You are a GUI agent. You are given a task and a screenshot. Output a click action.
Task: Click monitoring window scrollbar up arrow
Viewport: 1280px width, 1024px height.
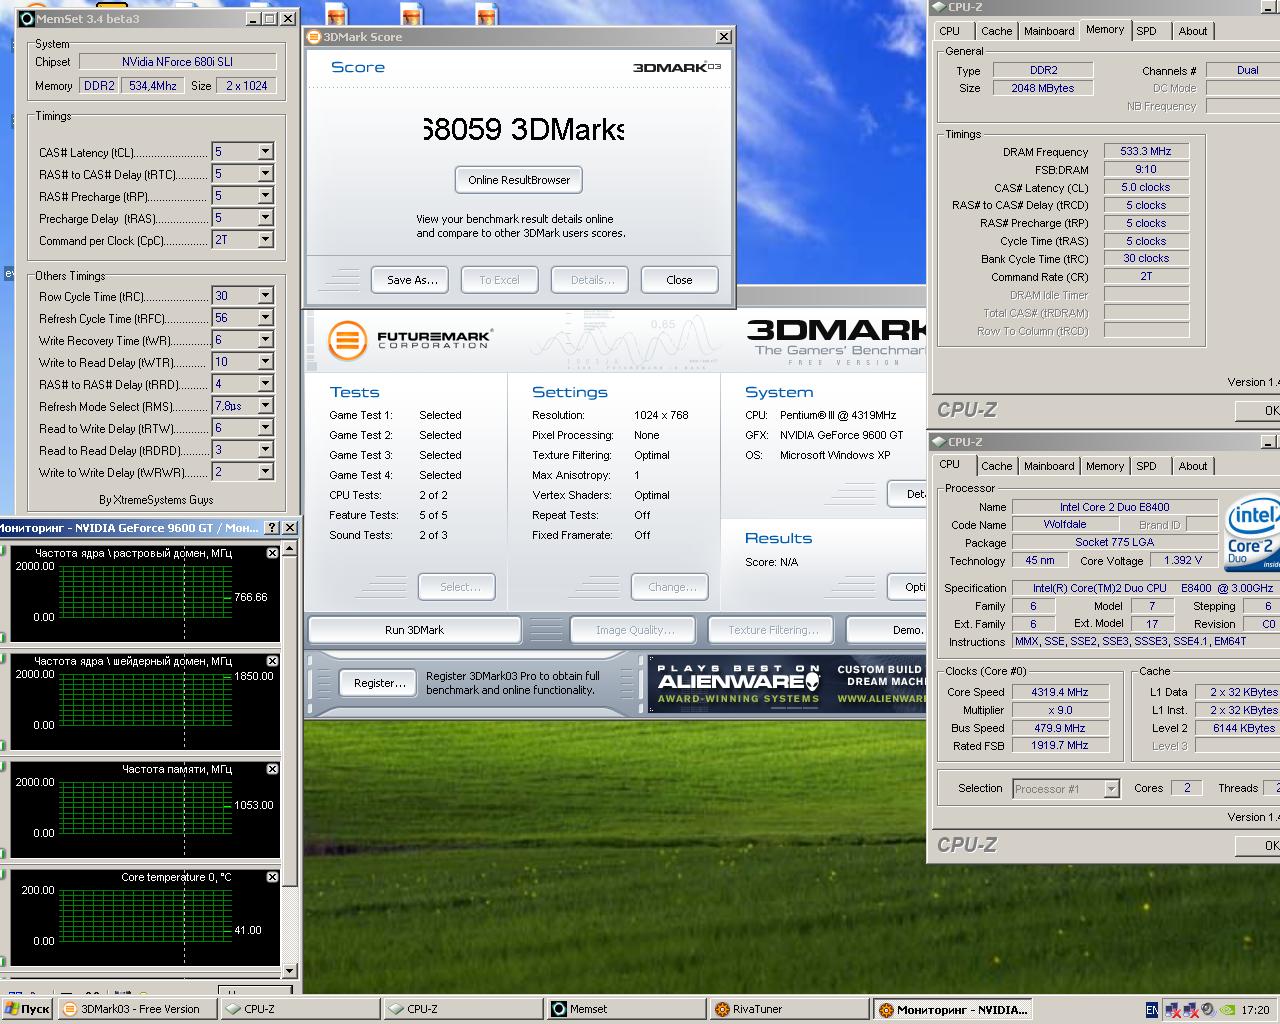(290, 547)
